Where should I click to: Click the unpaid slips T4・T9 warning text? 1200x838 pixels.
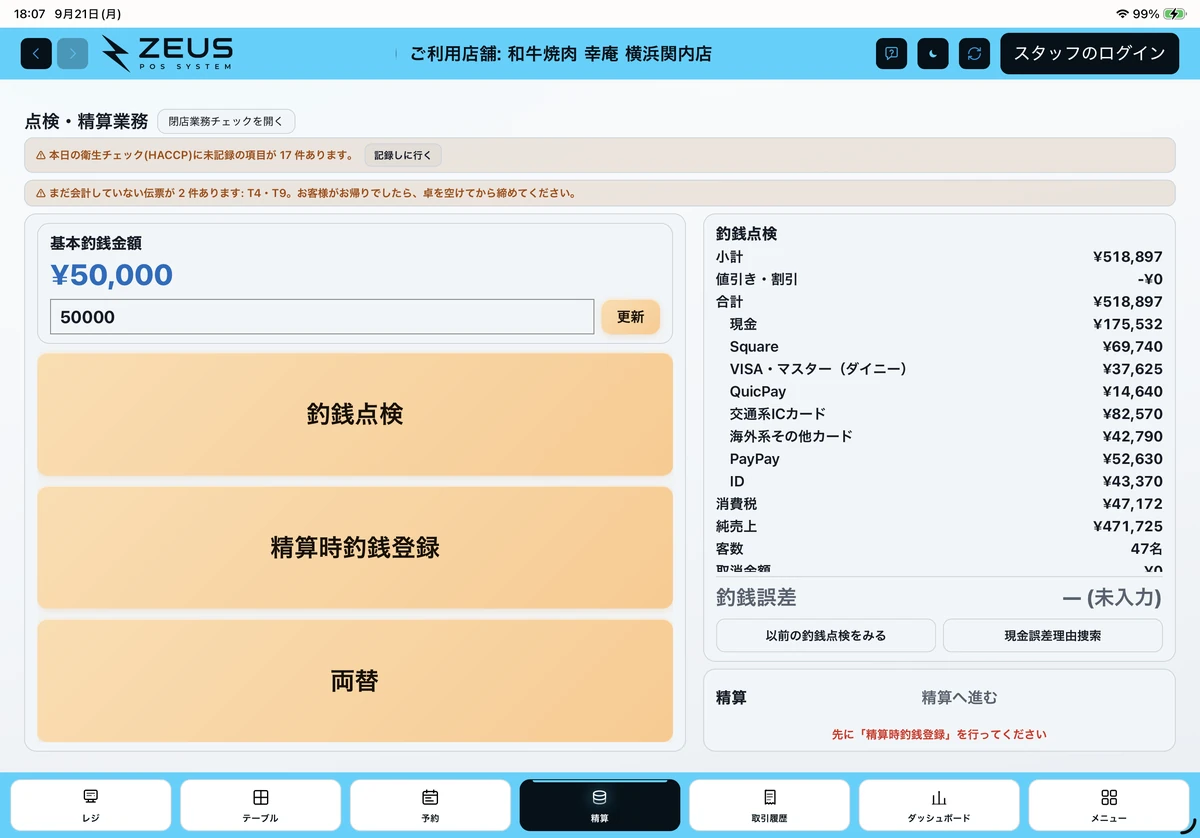(306, 193)
